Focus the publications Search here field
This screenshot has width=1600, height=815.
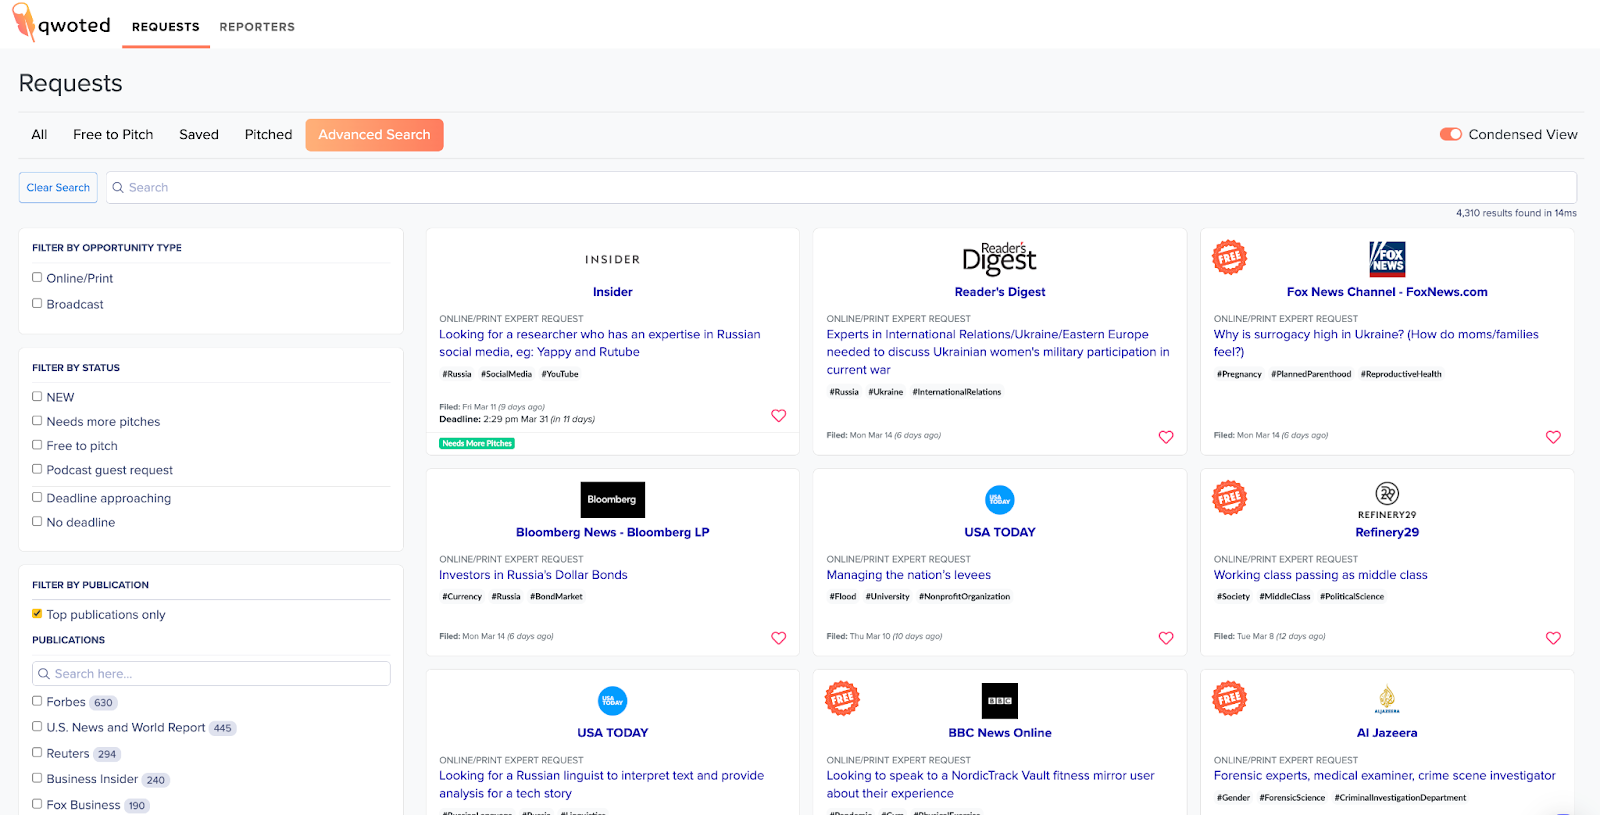pyautogui.click(x=211, y=674)
